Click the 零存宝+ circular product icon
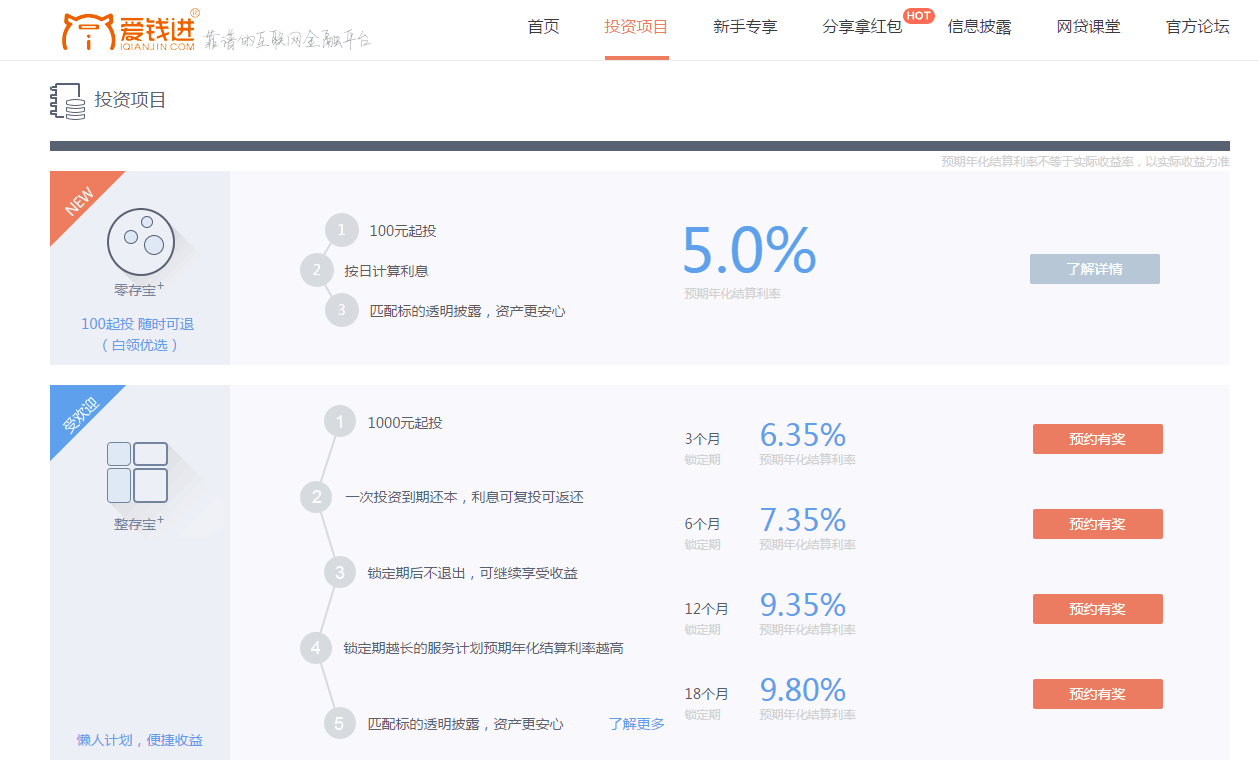Image resolution: width=1259 pixels, height=776 pixels. coord(140,240)
